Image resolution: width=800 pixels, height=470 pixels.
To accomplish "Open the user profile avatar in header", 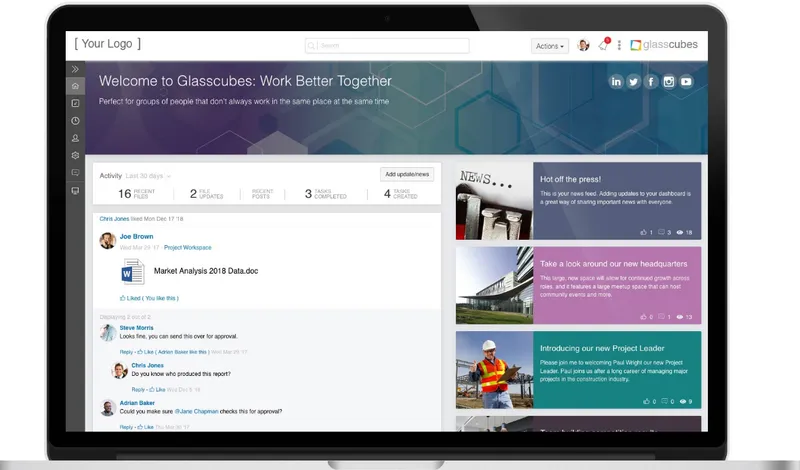I will (x=583, y=45).
